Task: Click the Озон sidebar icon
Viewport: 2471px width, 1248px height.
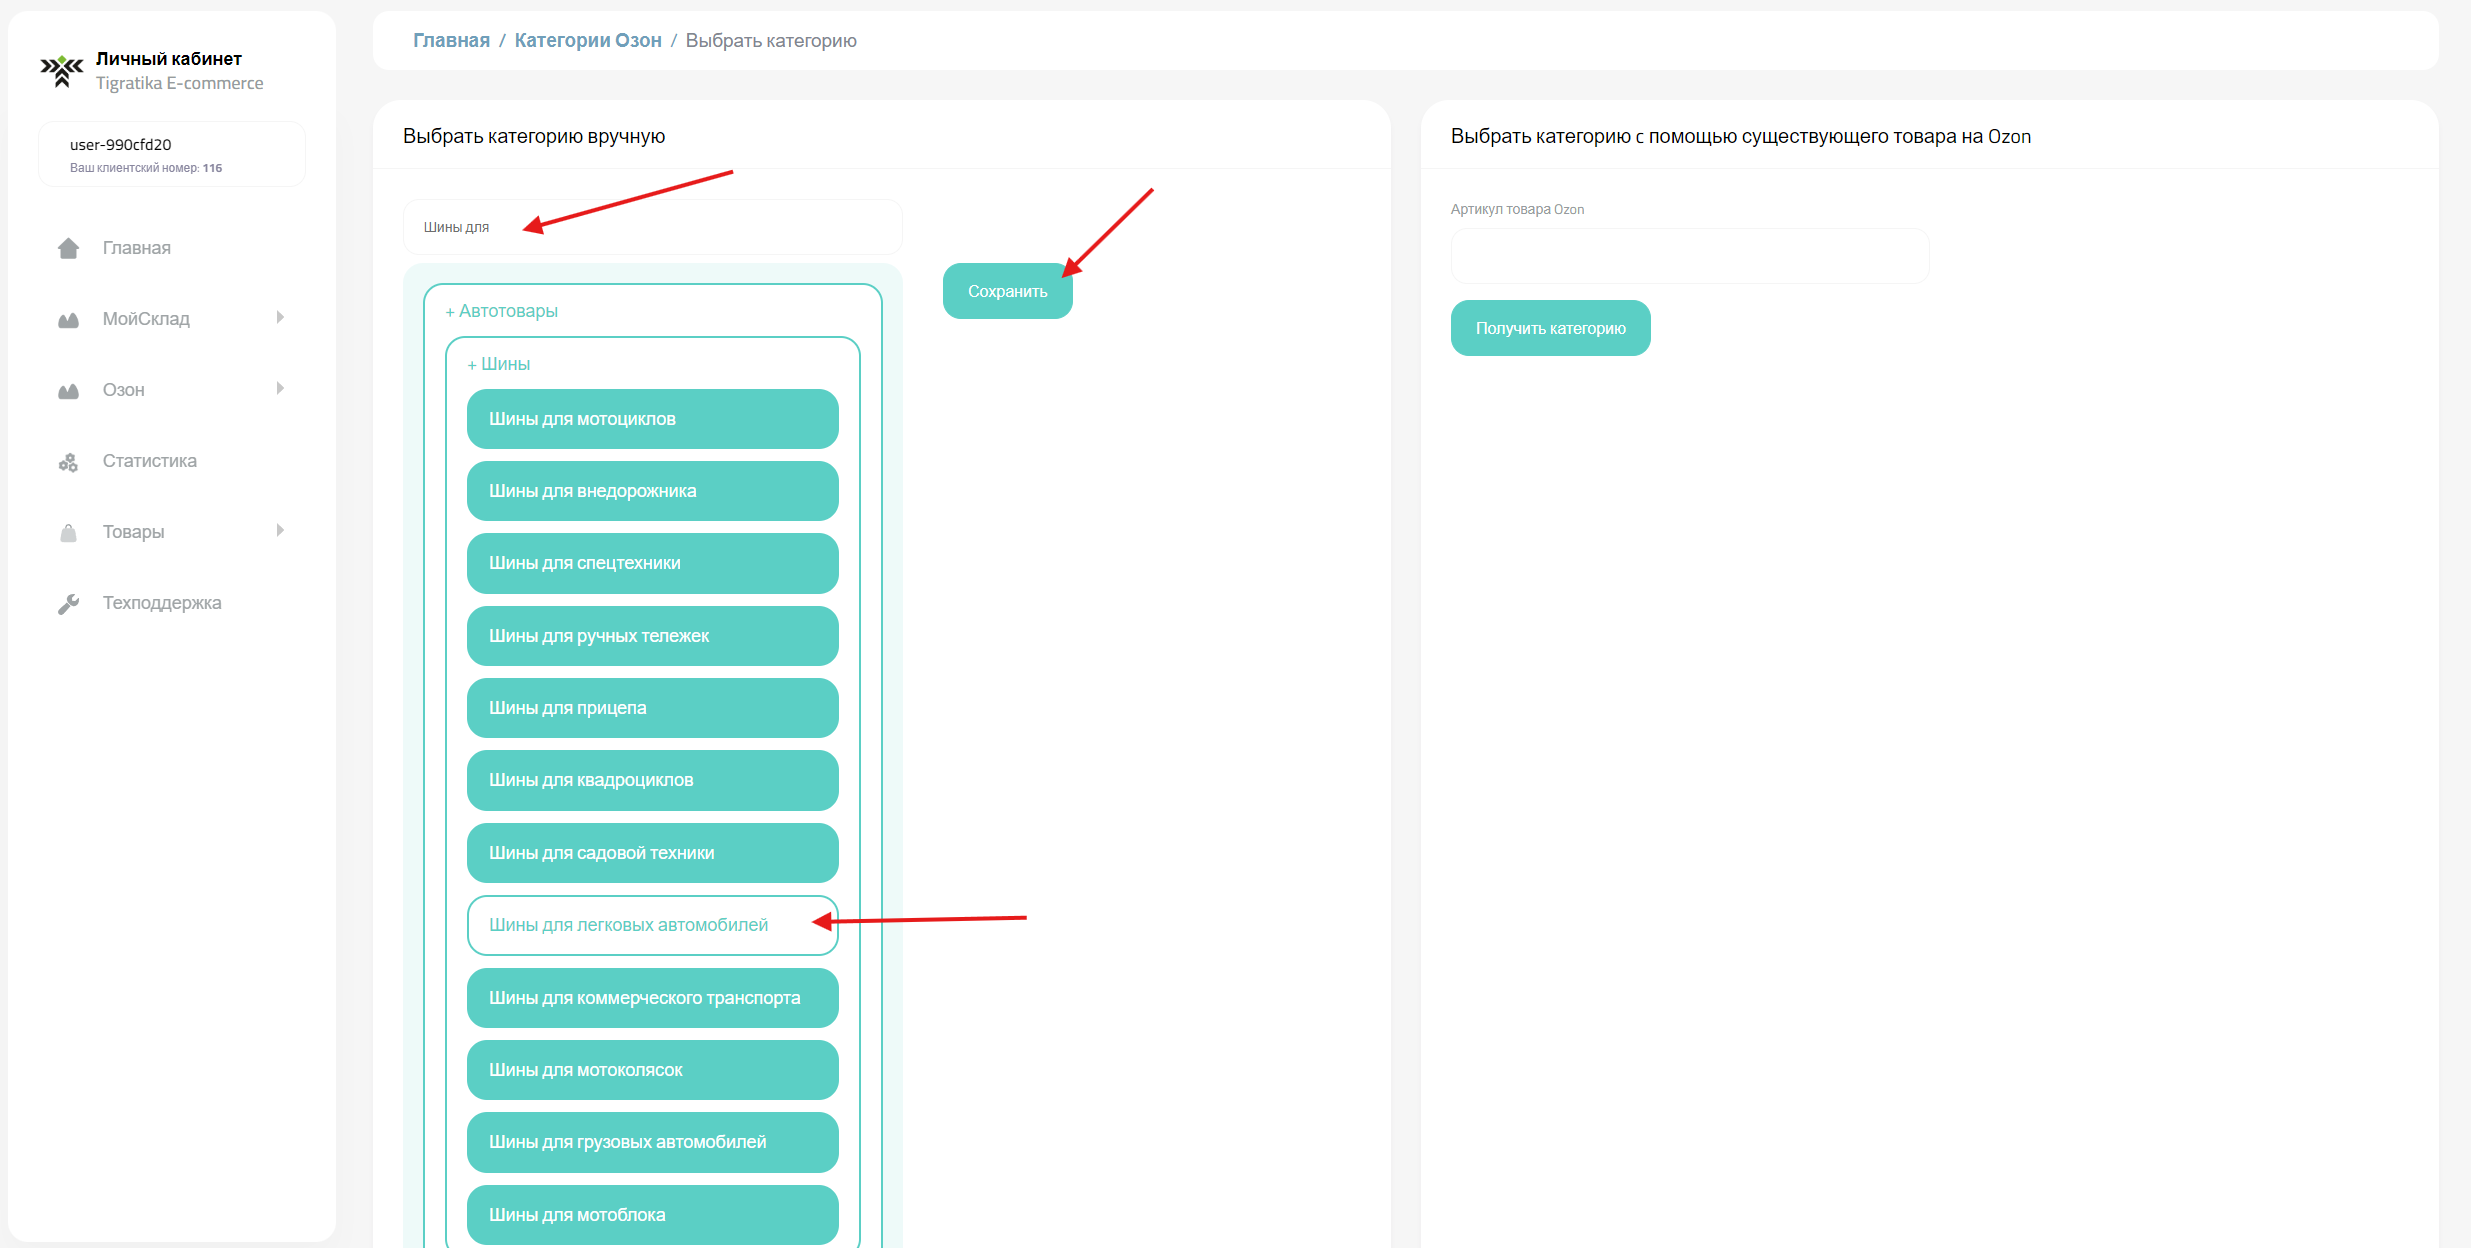Action: pyautogui.click(x=68, y=391)
